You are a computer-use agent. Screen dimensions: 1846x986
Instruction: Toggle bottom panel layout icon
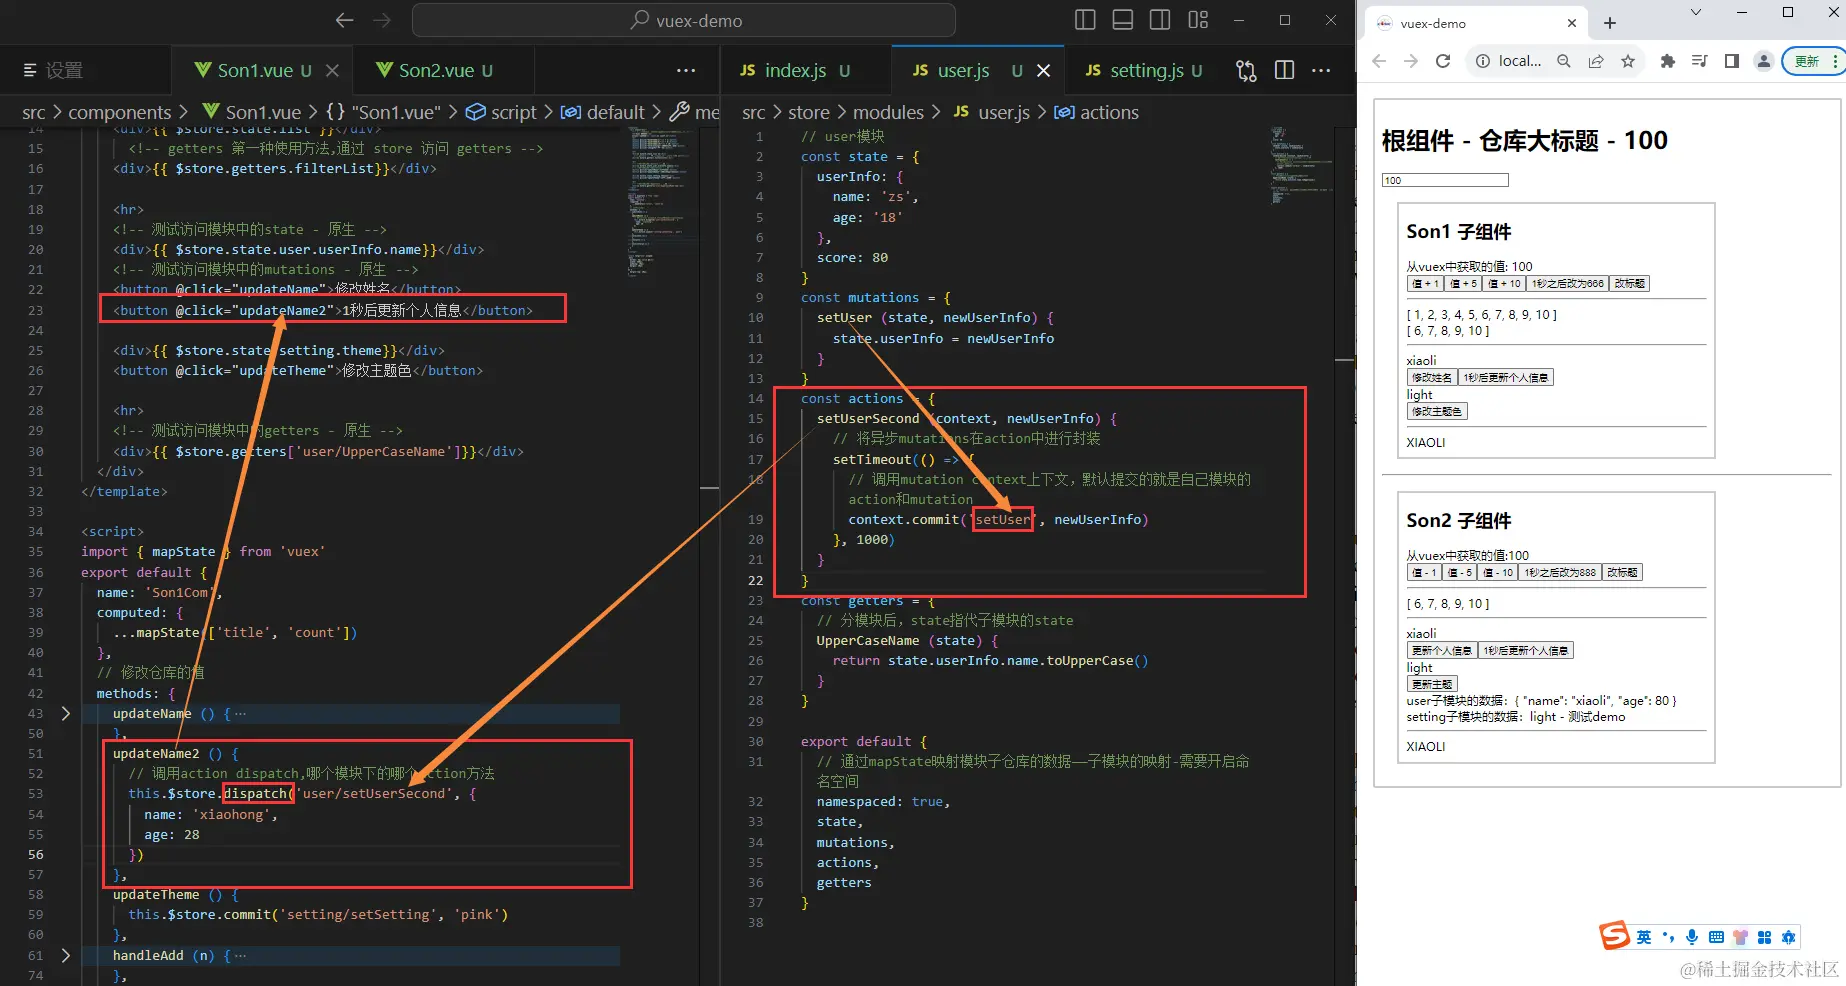[x=1123, y=20]
